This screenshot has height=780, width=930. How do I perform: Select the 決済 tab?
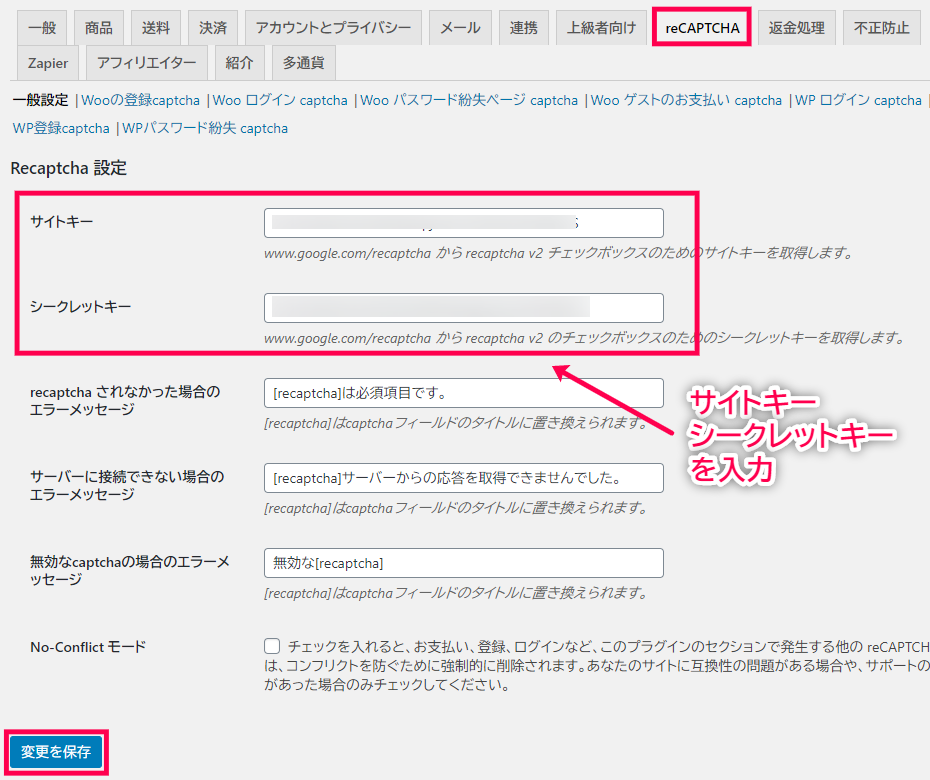coord(213,28)
